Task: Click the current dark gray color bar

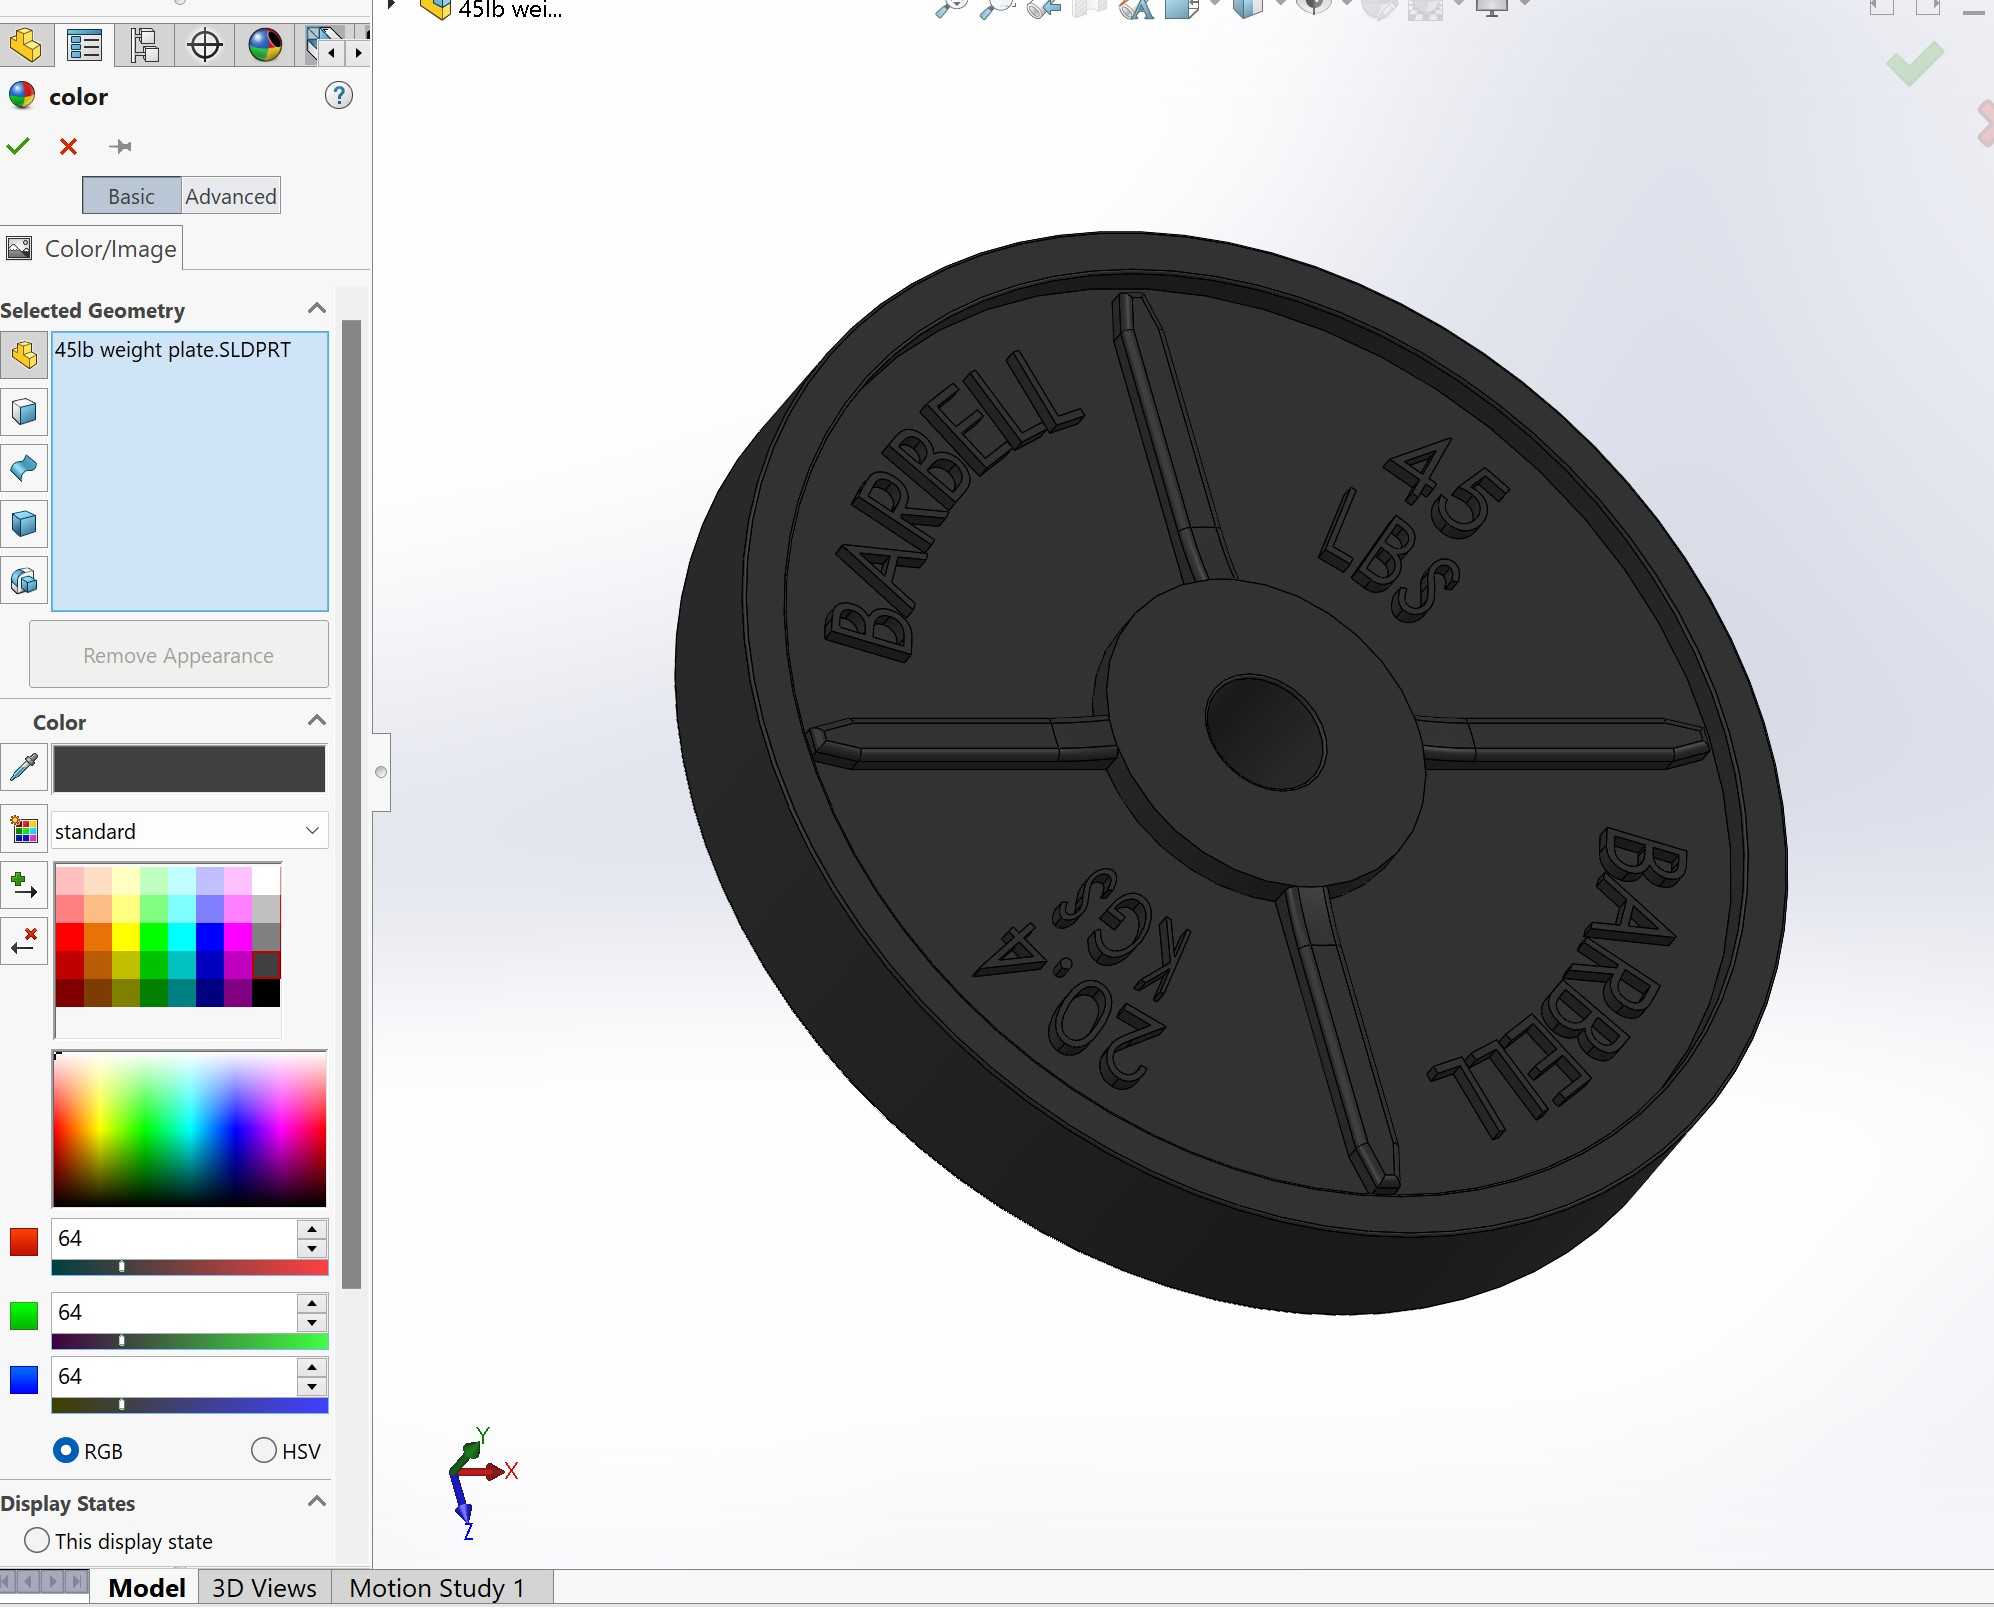Action: [189, 768]
